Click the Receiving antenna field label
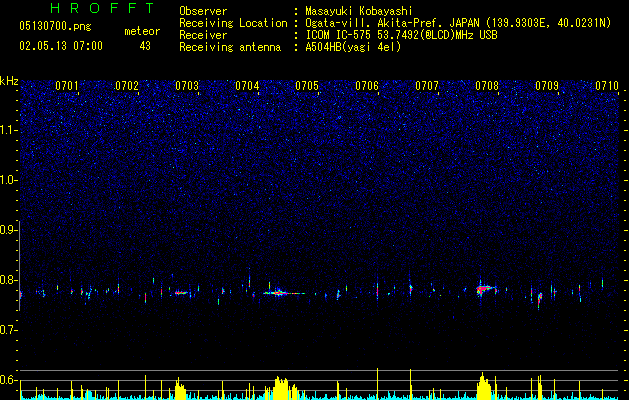 [x=230, y=47]
